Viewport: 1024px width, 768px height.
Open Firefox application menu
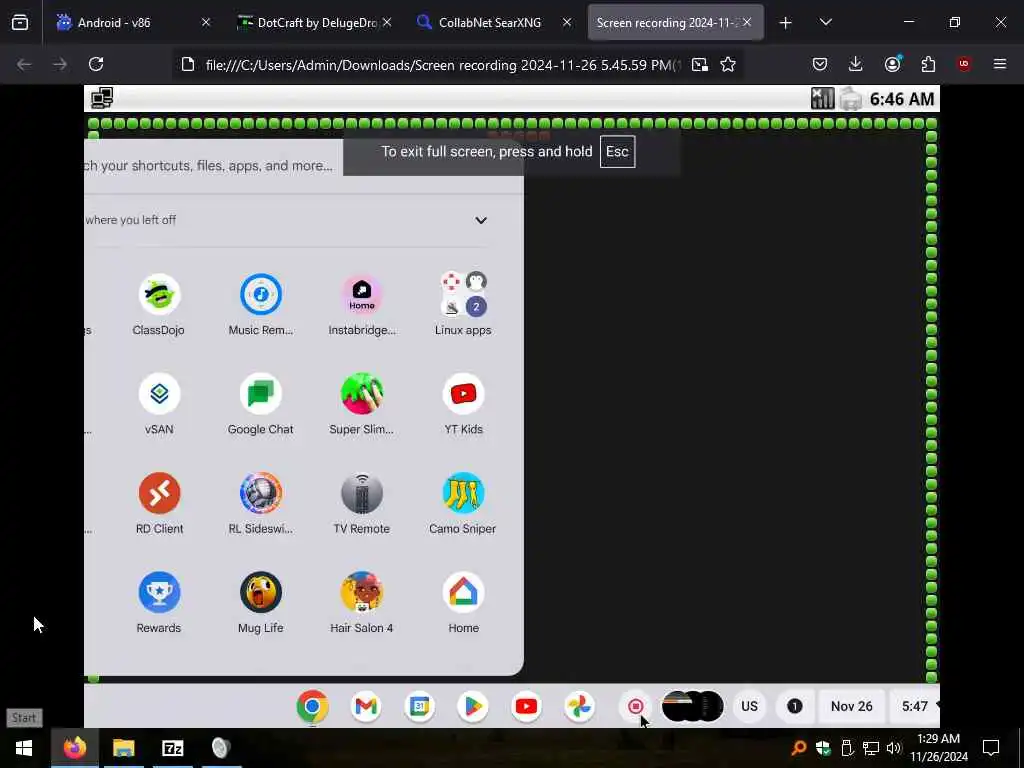tap(1000, 64)
